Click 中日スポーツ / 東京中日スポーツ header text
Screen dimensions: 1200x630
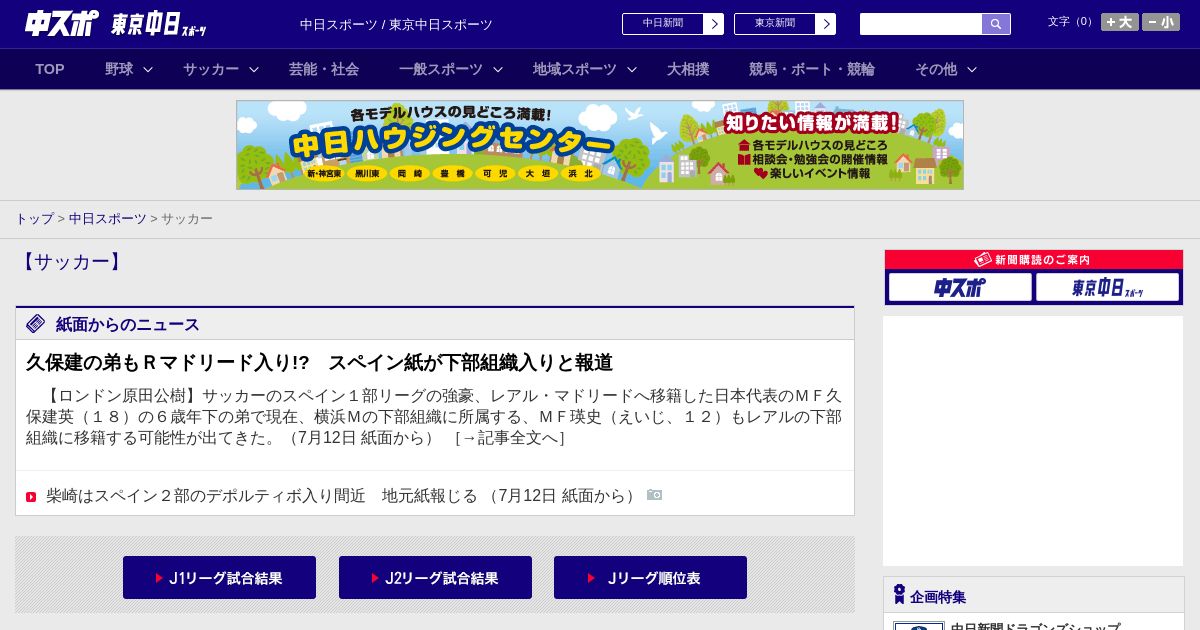(x=396, y=24)
